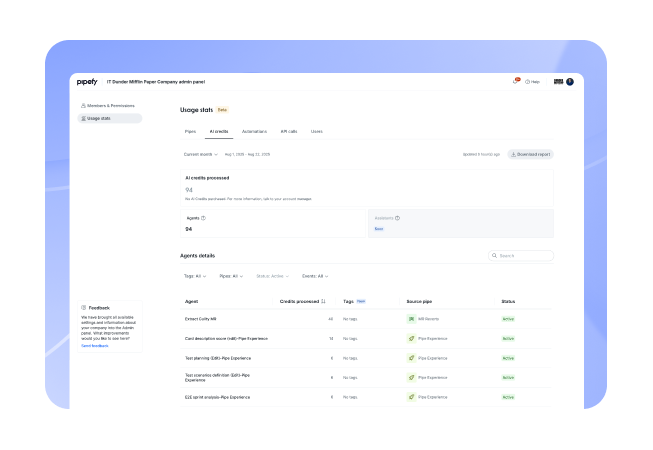Screen dimensions: 653x450
Task: Click the Agent column header
Action: 192,301
